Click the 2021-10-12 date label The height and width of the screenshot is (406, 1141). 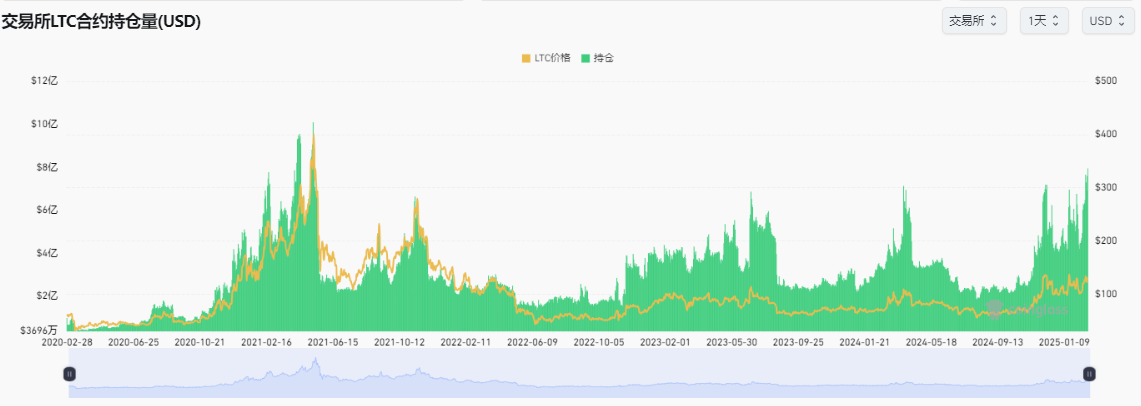pos(399,341)
